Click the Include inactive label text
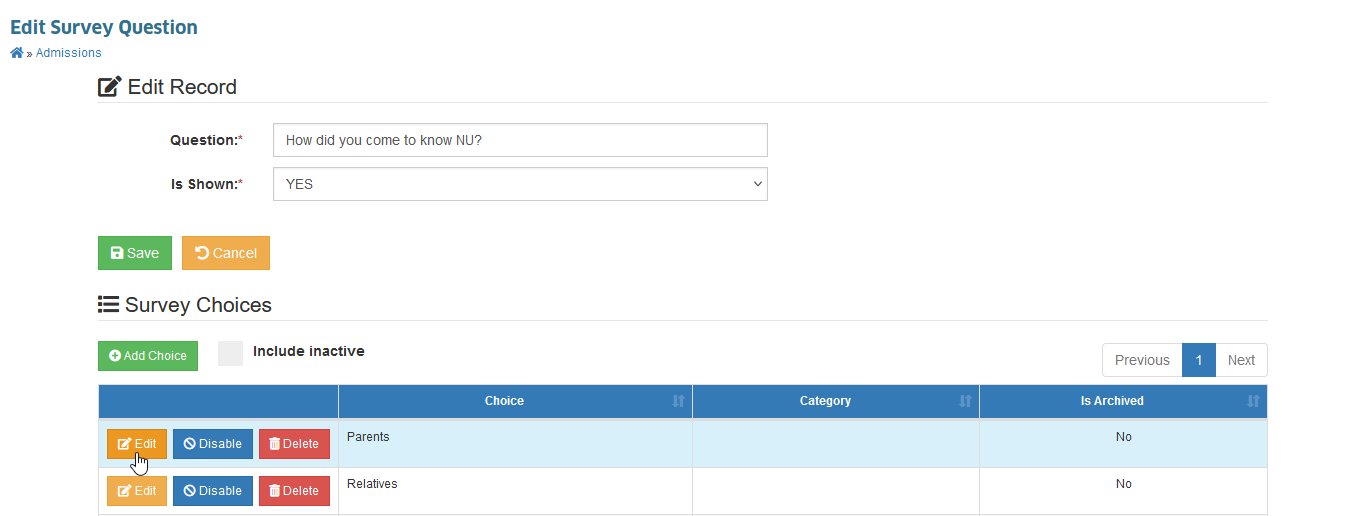The height and width of the screenshot is (516, 1358). click(x=309, y=351)
